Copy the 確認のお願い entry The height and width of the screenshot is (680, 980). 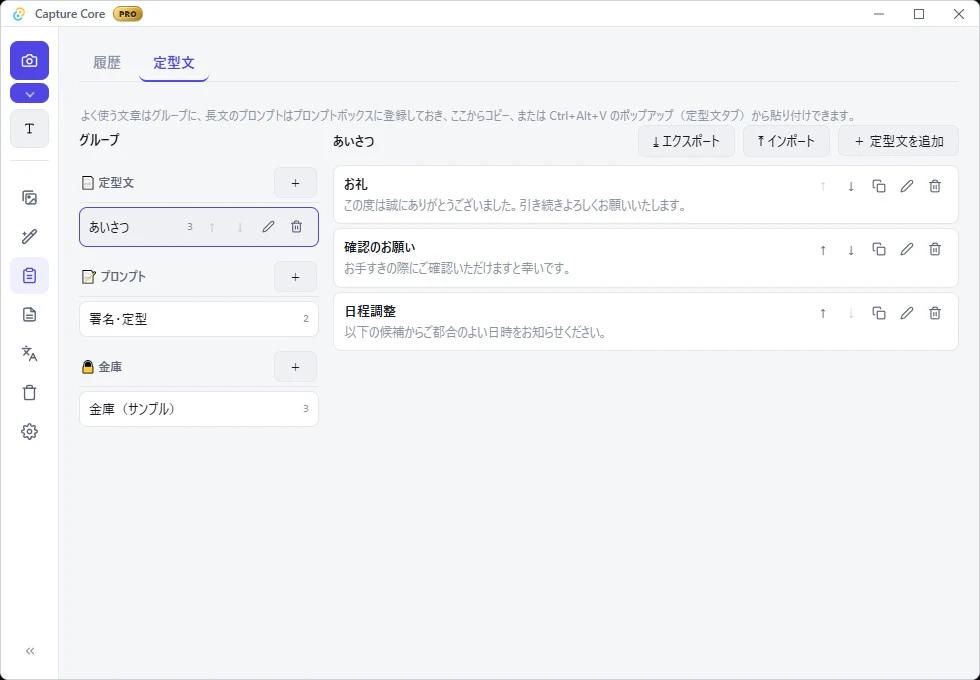(879, 250)
